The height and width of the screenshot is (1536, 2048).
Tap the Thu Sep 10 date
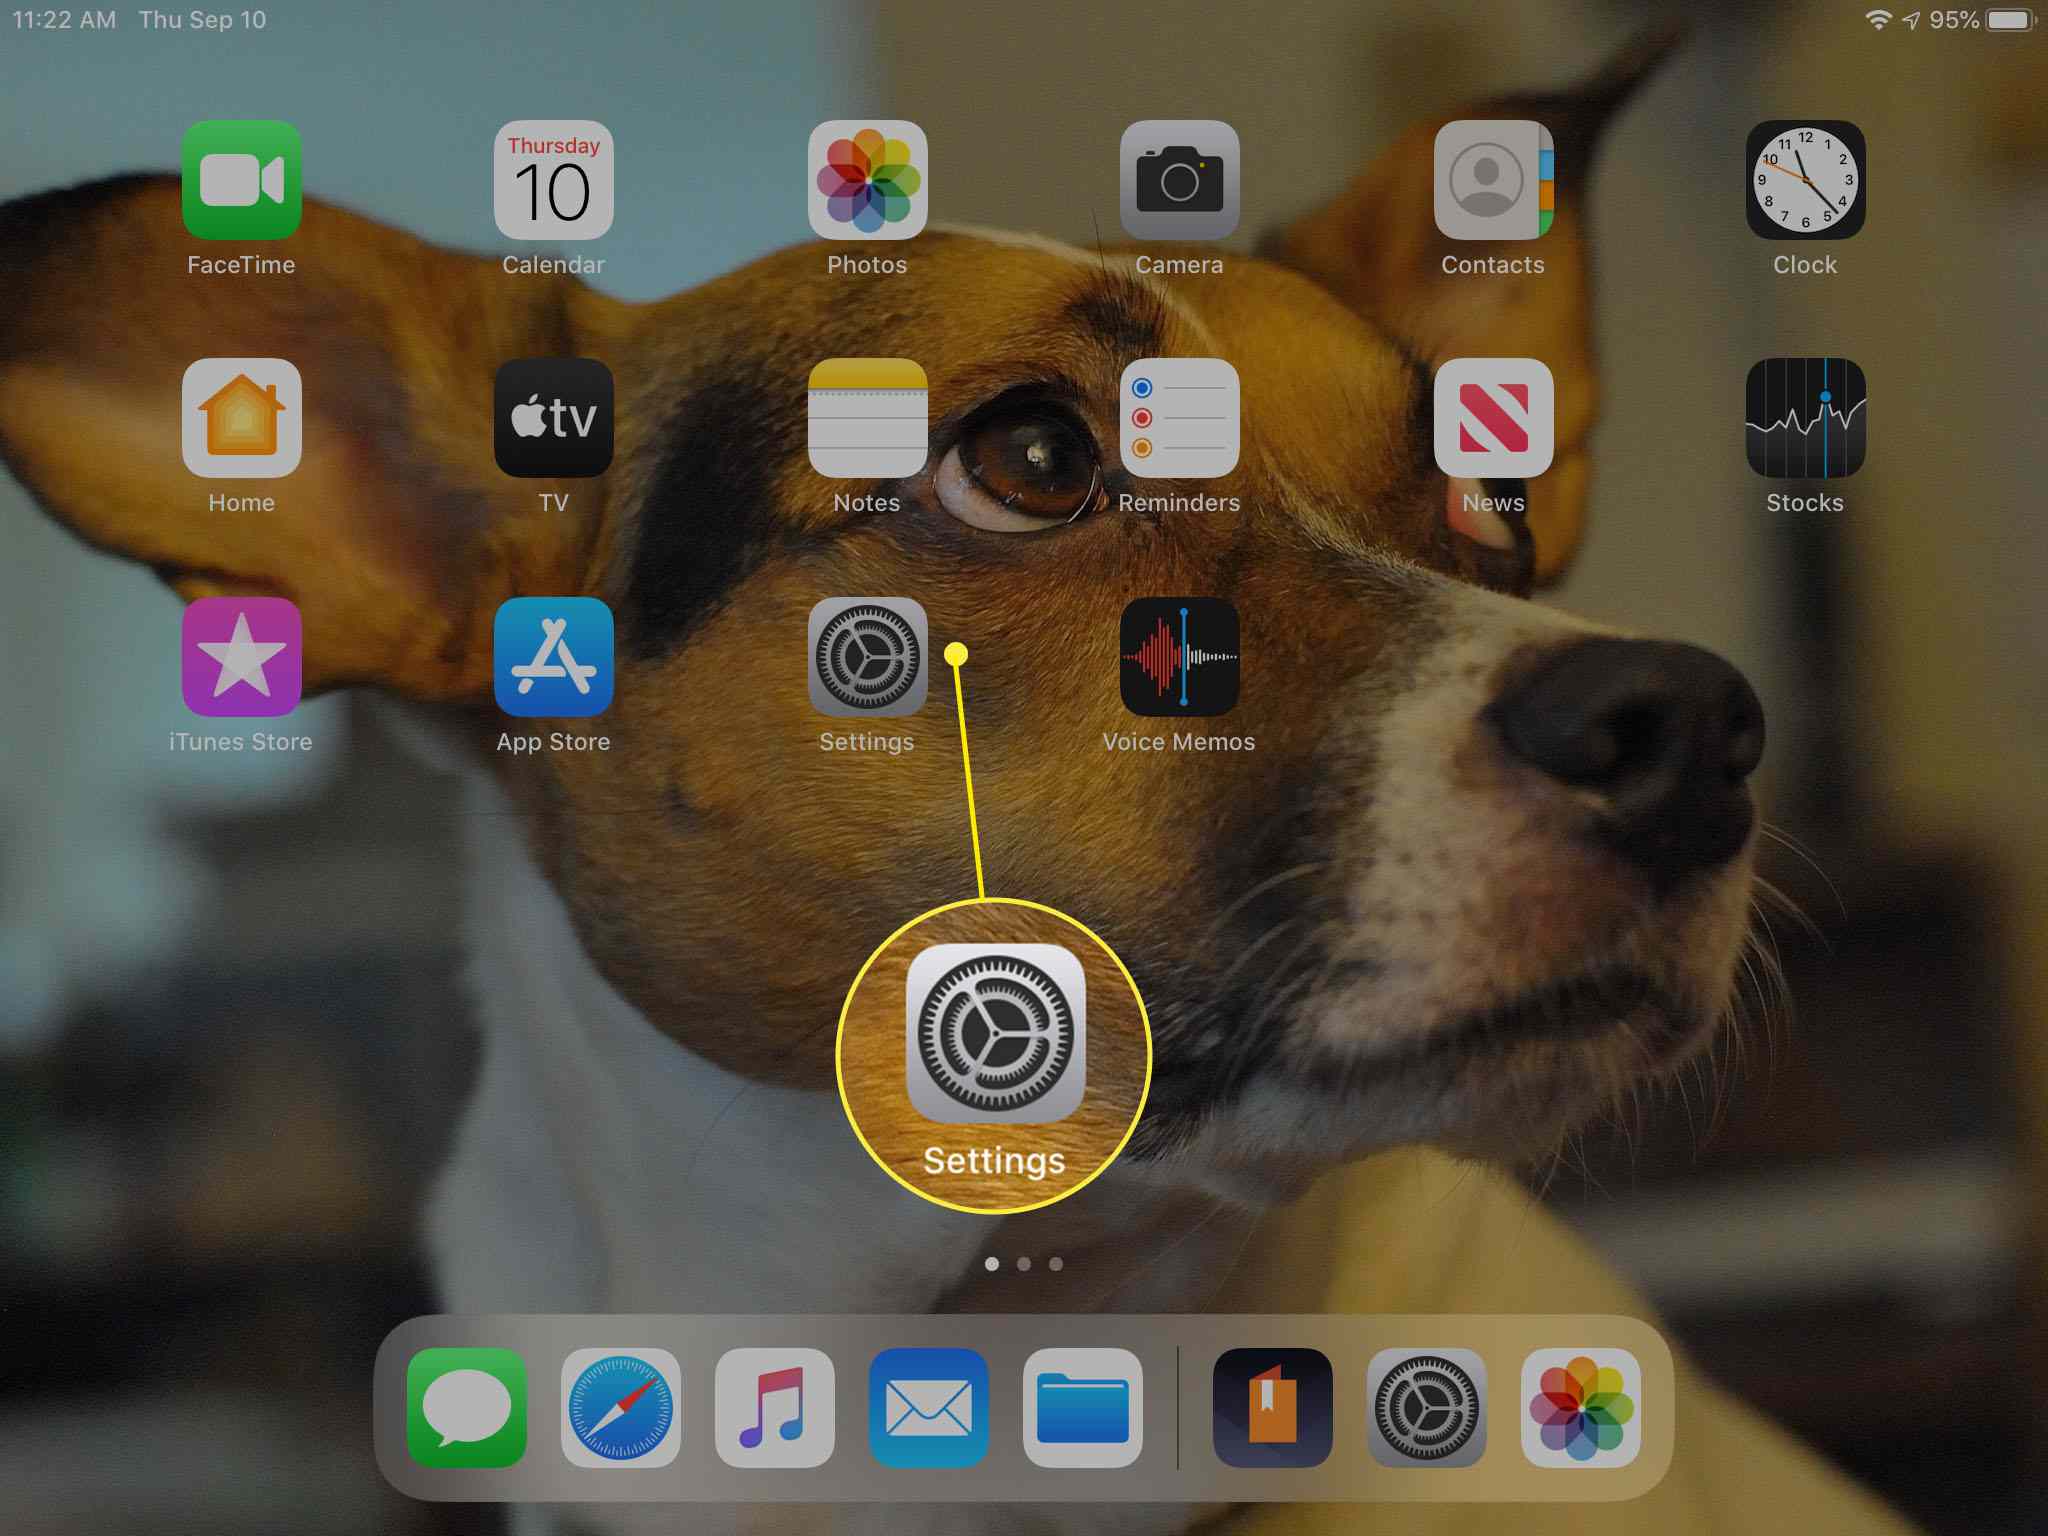click(202, 20)
